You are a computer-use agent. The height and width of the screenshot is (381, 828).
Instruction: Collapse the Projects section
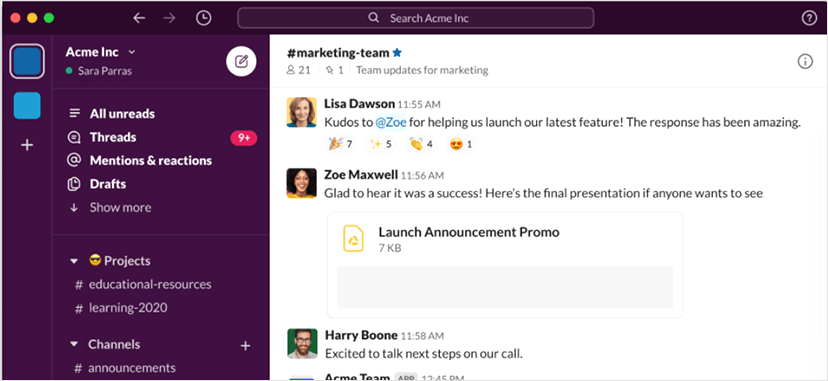74,261
